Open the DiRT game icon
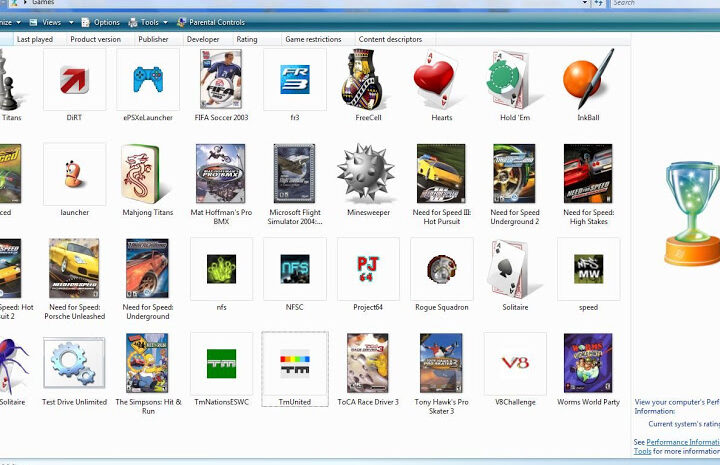 pos(74,80)
